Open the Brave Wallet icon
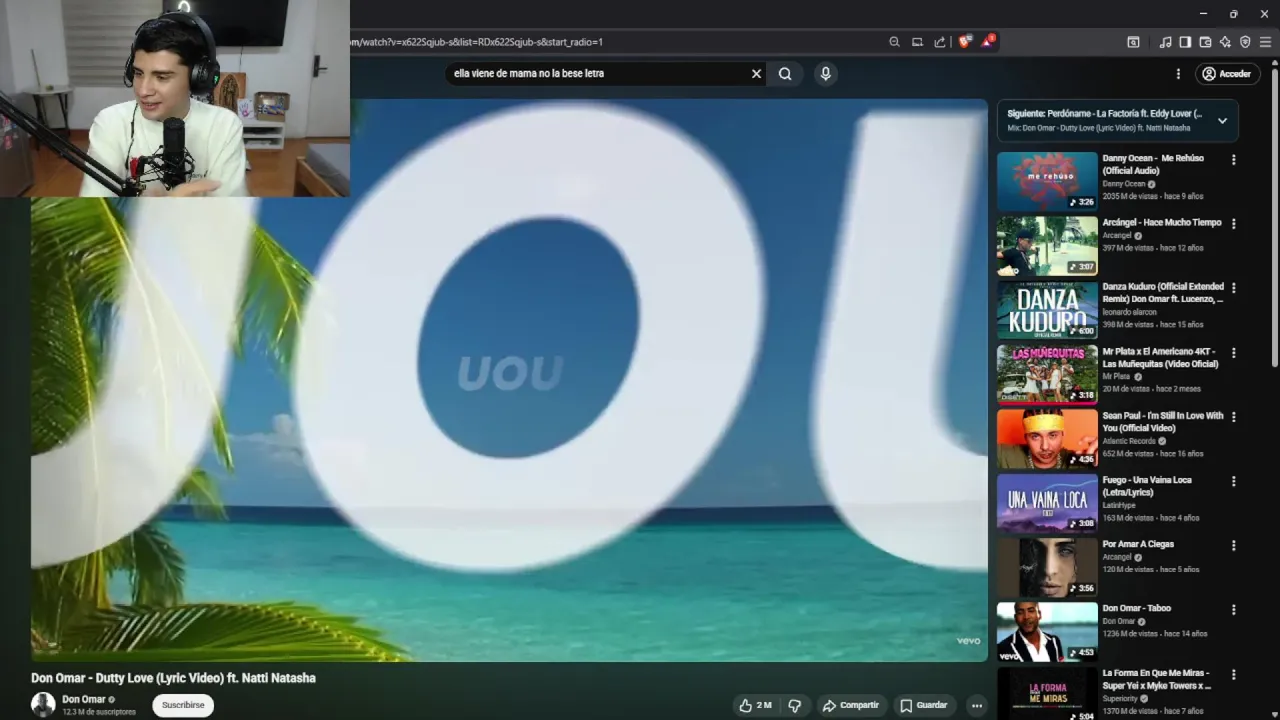 (1205, 42)
